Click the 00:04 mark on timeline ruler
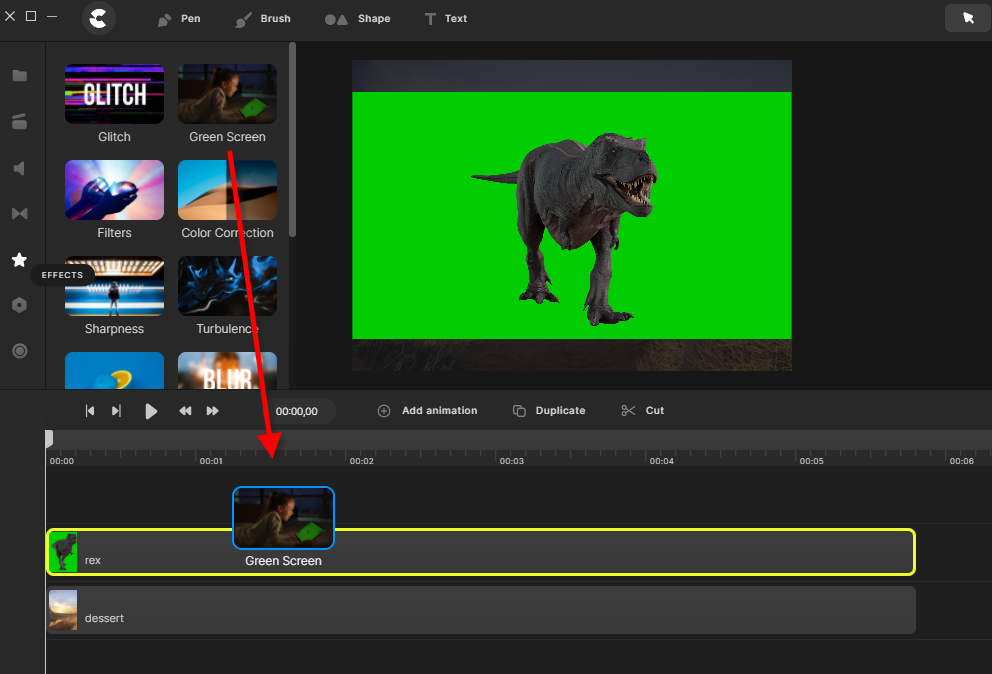 click(x=661, y=461)
